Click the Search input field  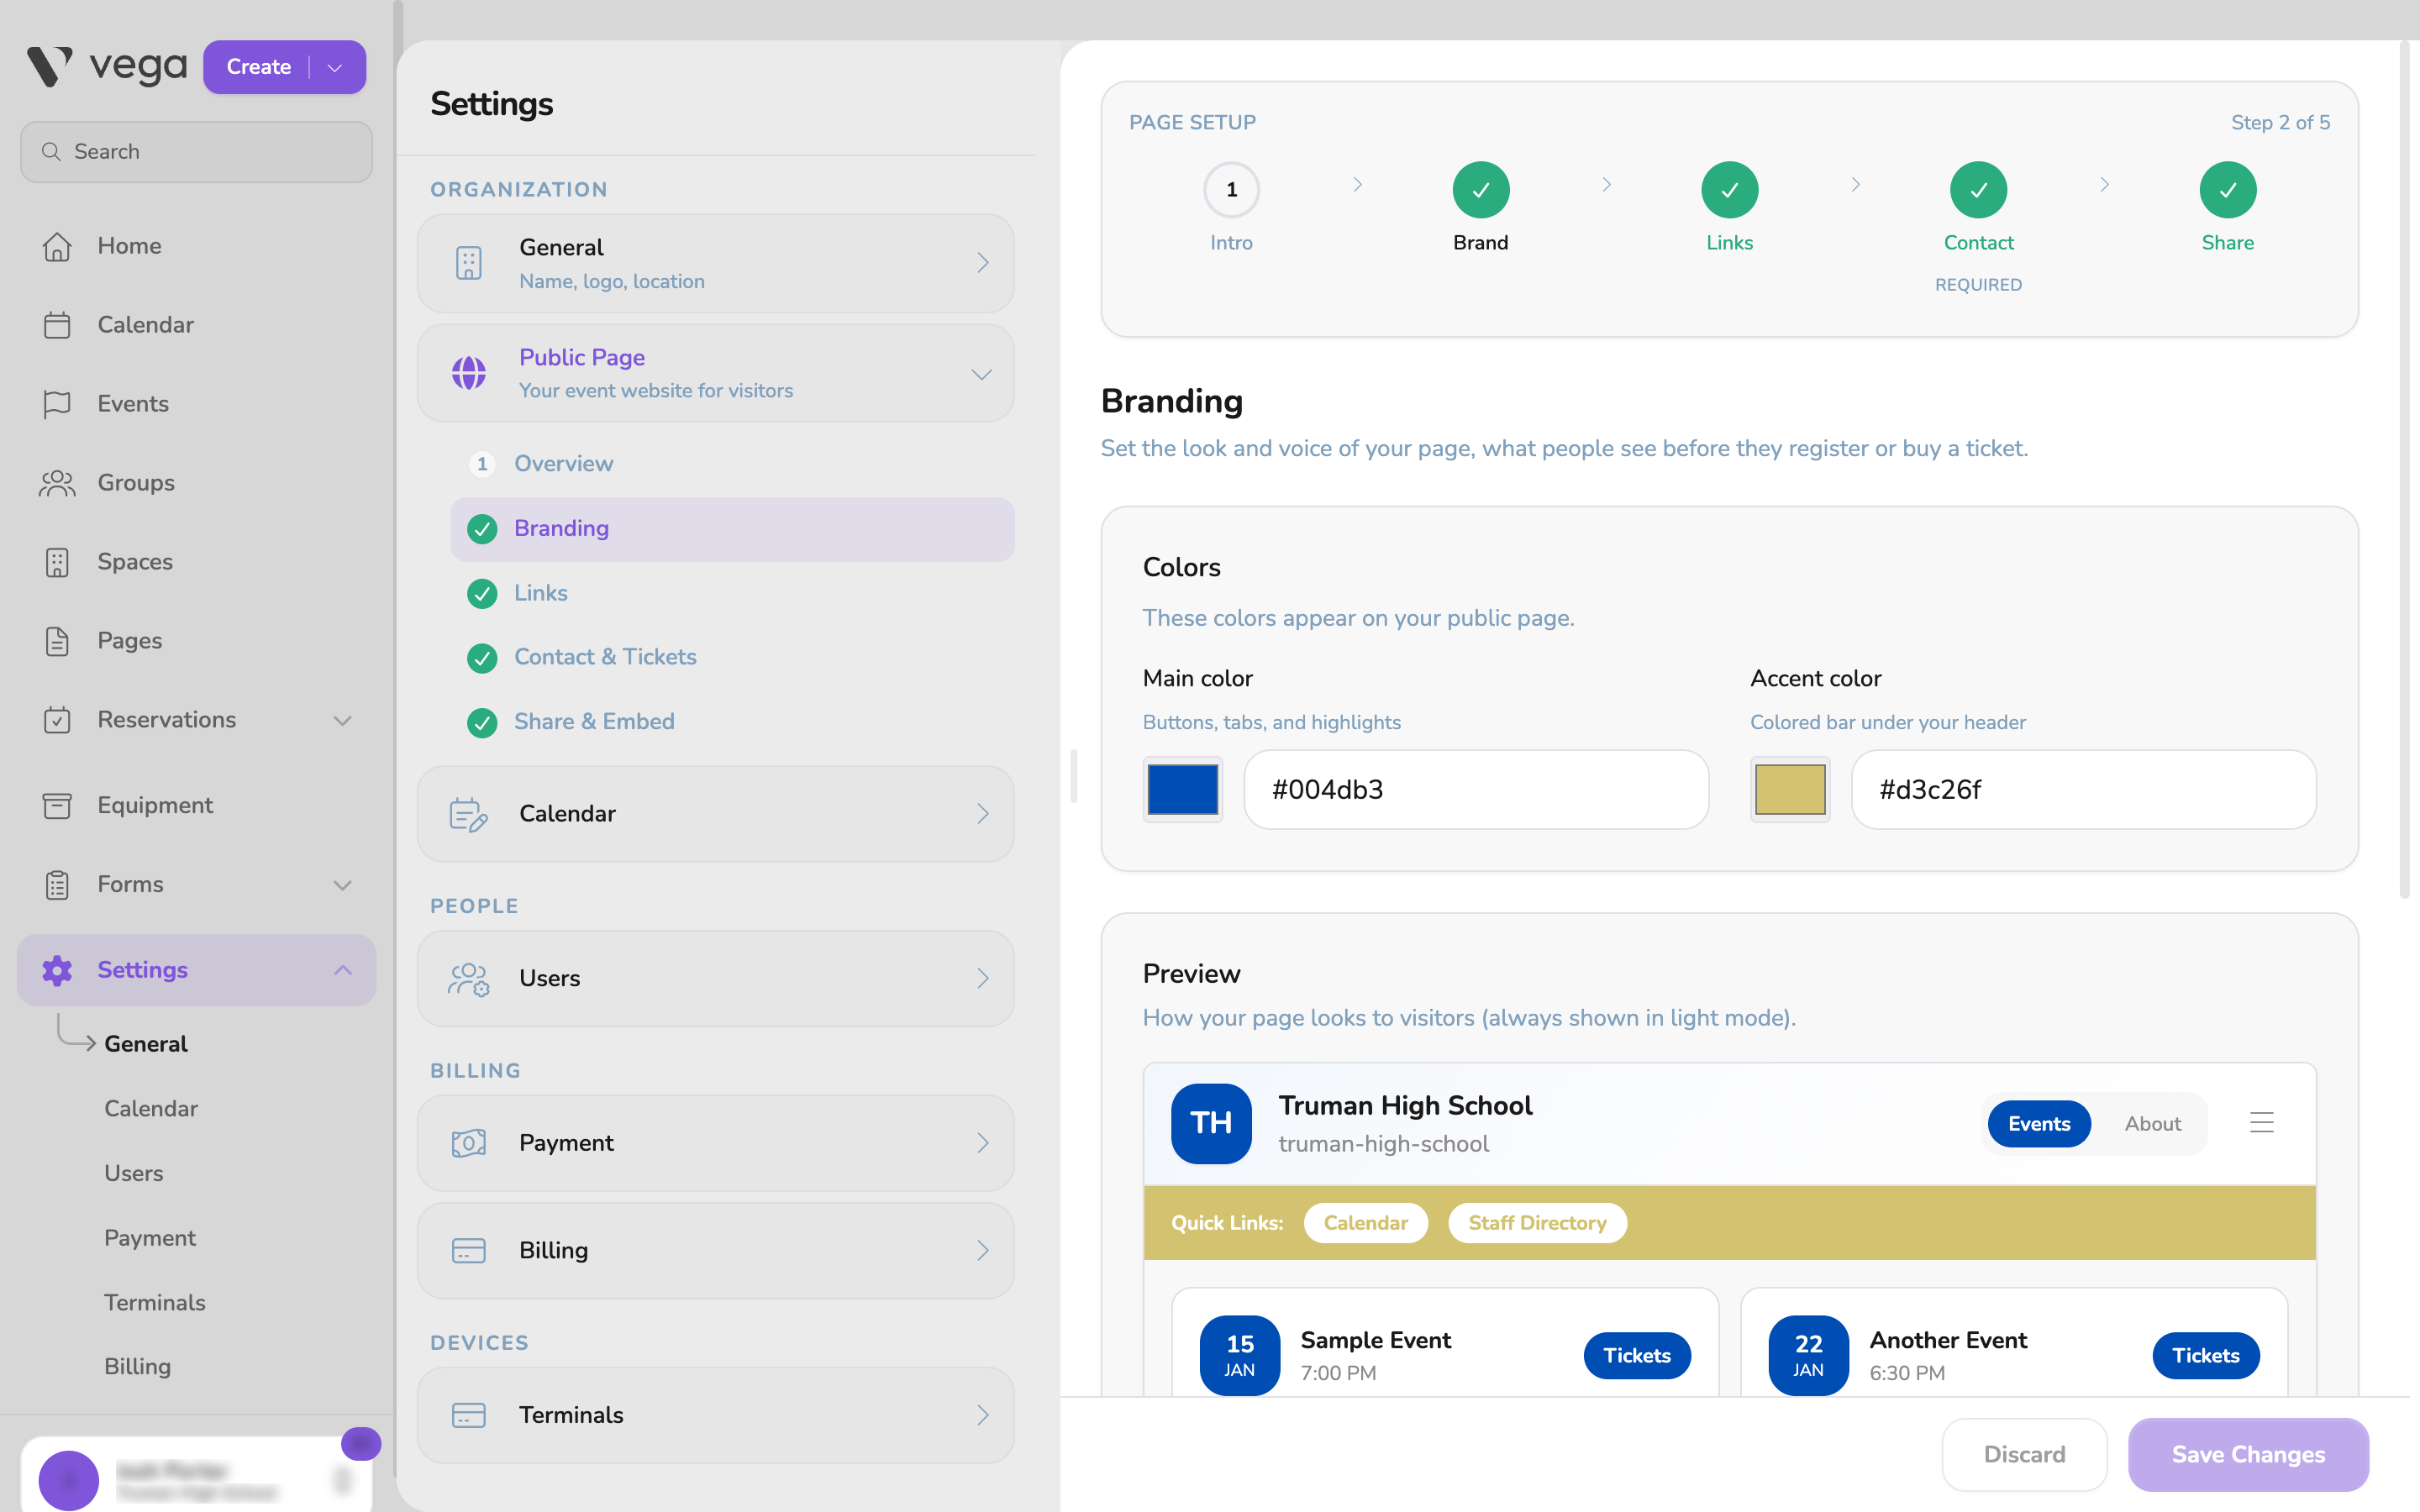click(x=196, y=152)
